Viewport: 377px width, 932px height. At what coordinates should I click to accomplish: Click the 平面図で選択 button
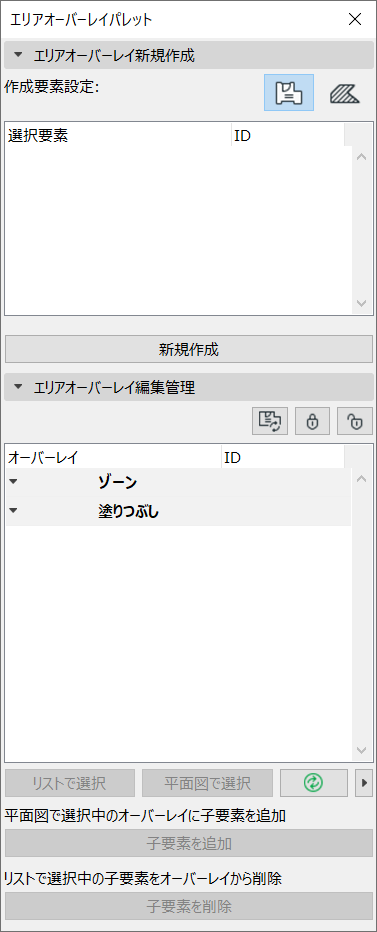[x=208, y=783]
